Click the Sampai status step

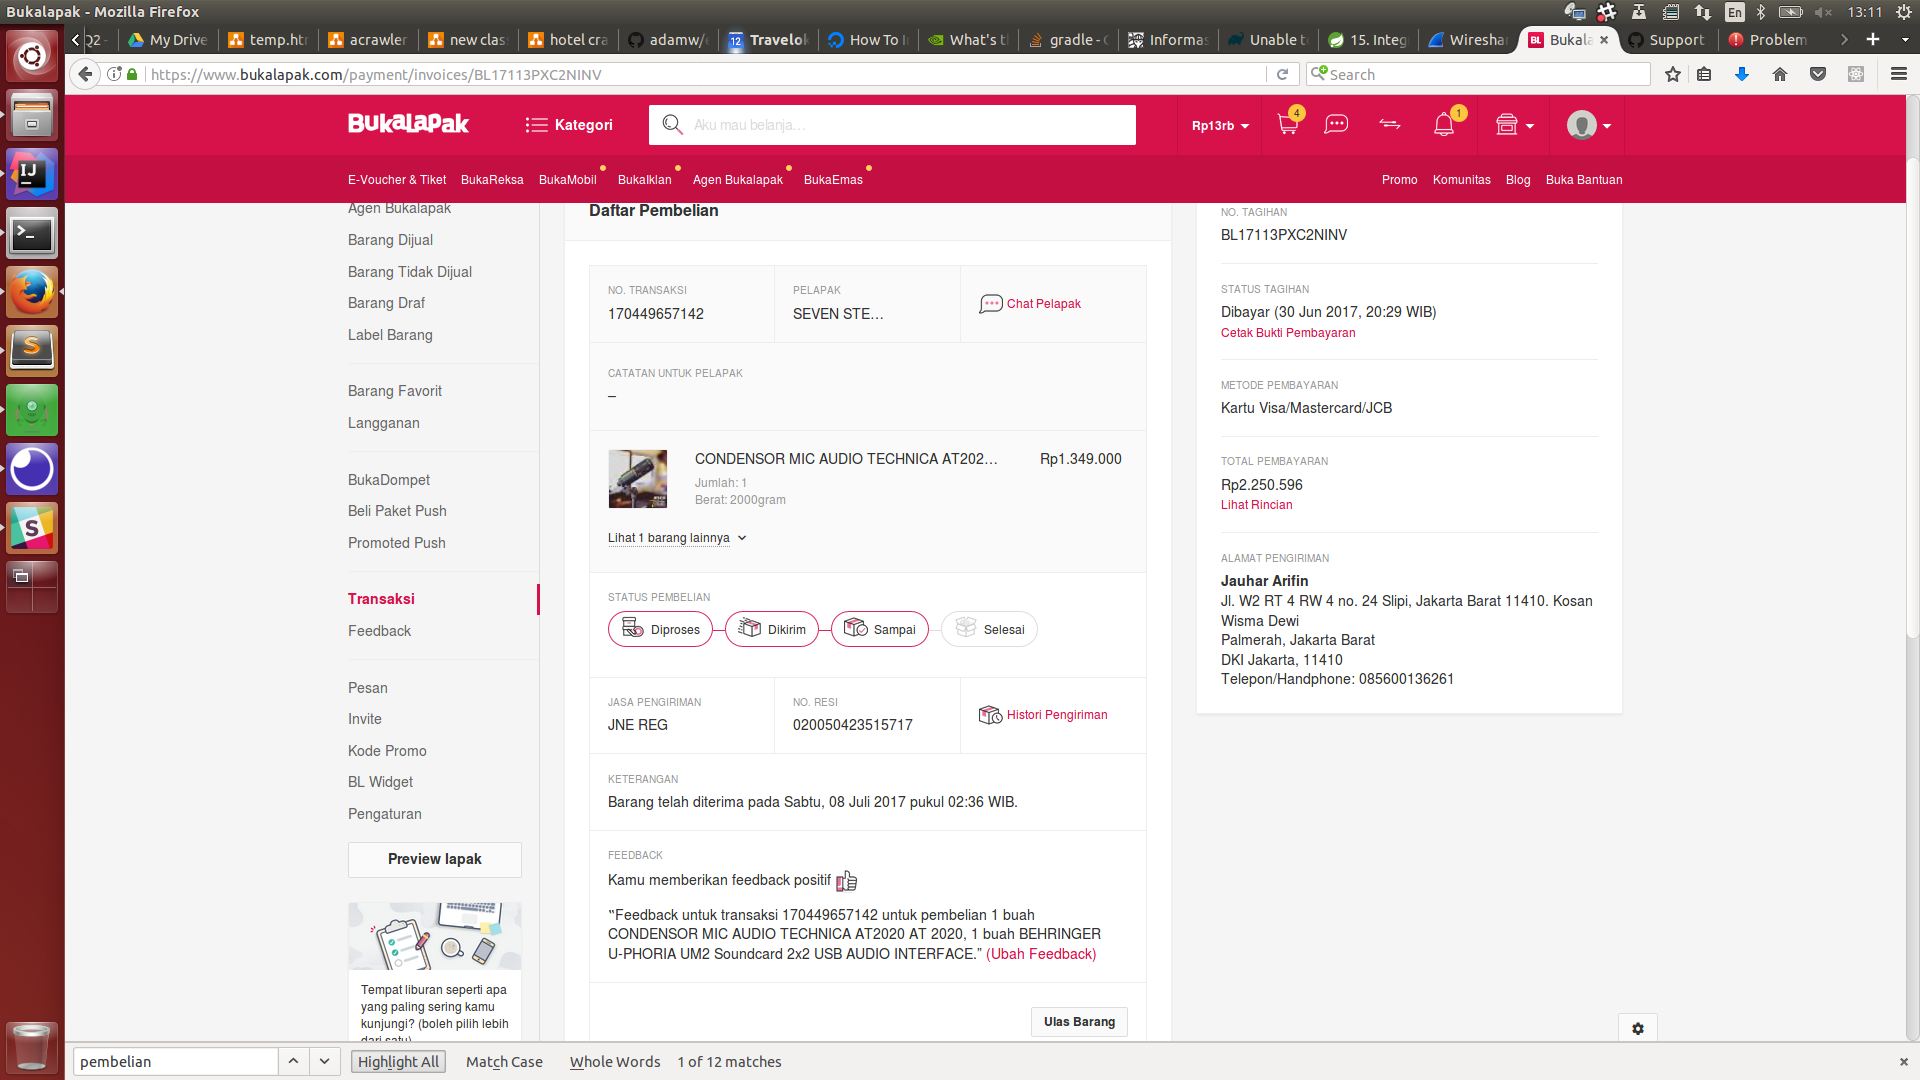click(x=879, y=630)
